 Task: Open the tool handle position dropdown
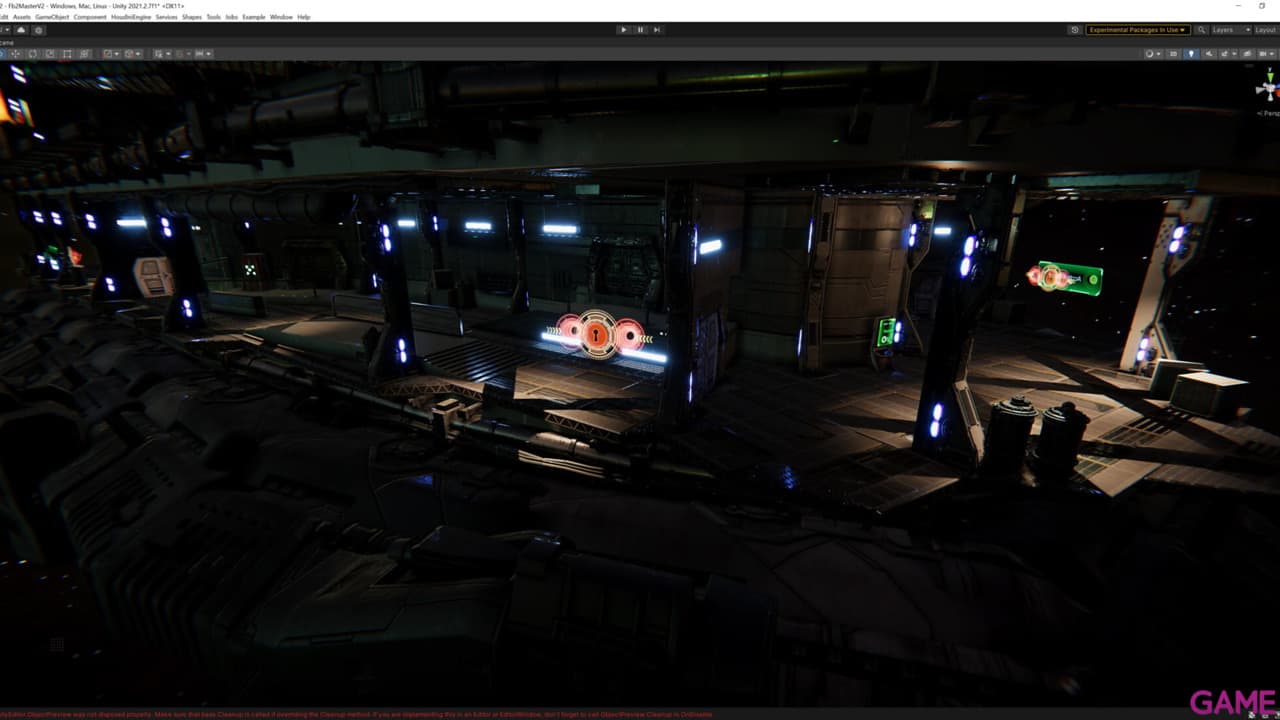111,54
